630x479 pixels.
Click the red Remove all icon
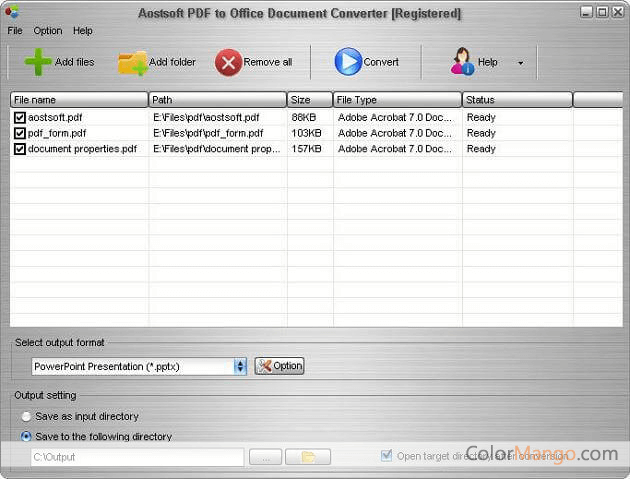228,62
